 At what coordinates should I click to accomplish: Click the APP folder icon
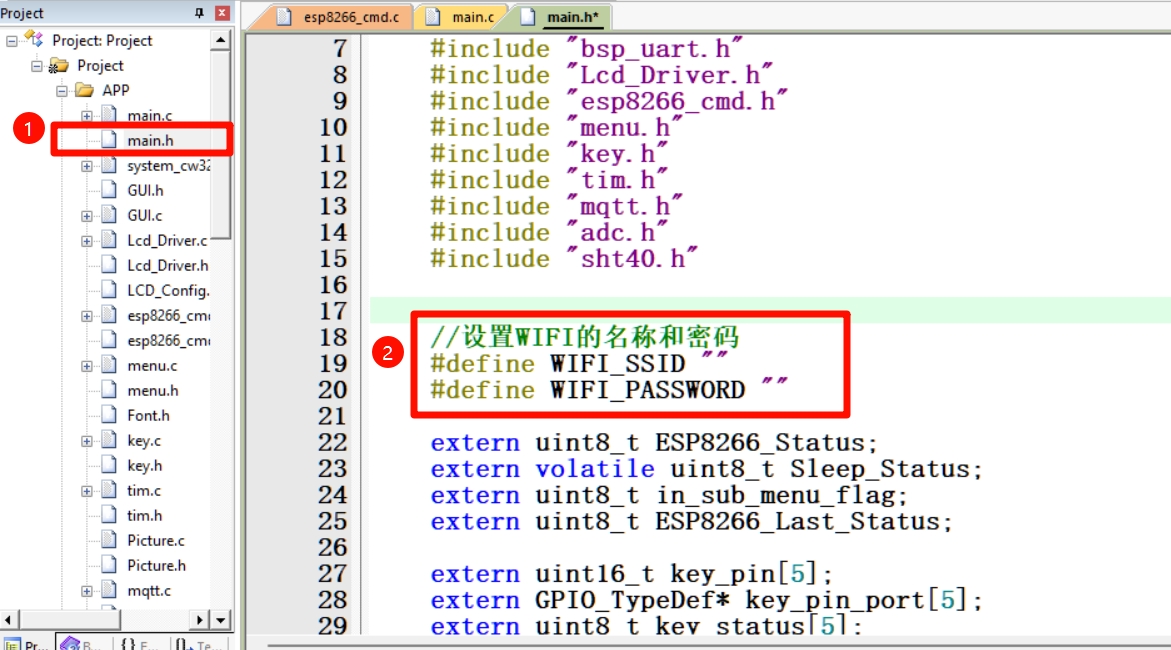pyautogui.click(x=85, y=90)
